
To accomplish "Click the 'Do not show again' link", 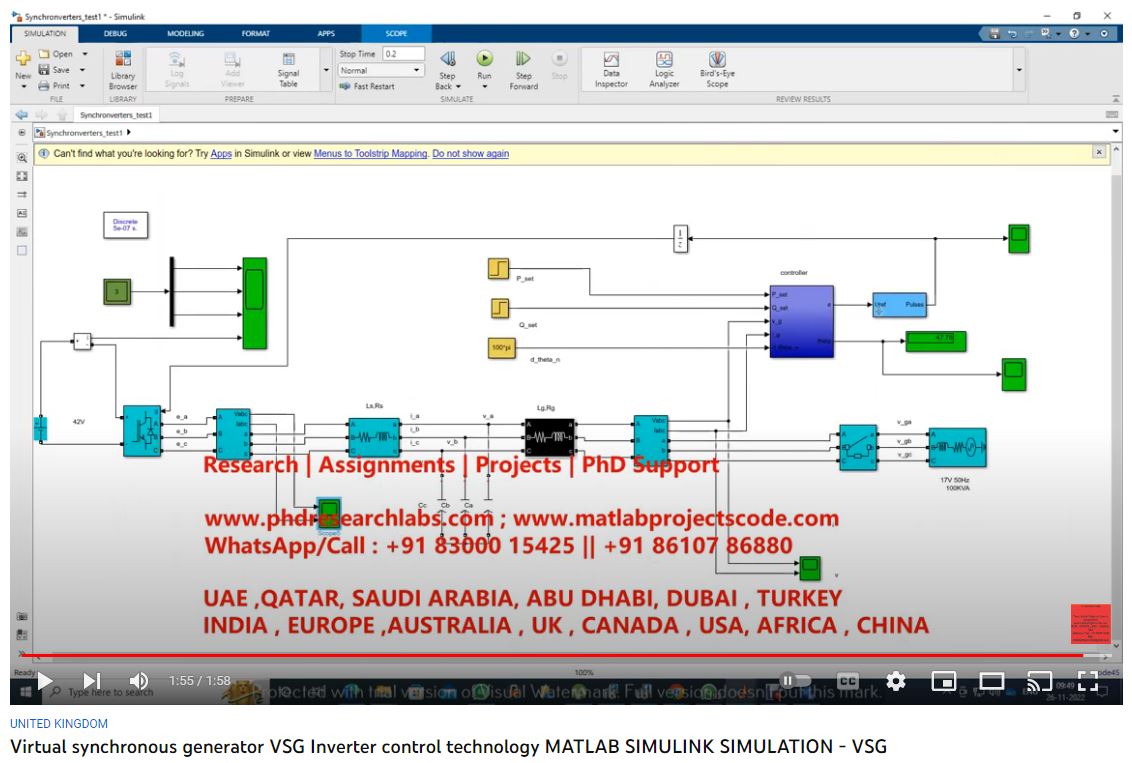I will pos(470,154).
